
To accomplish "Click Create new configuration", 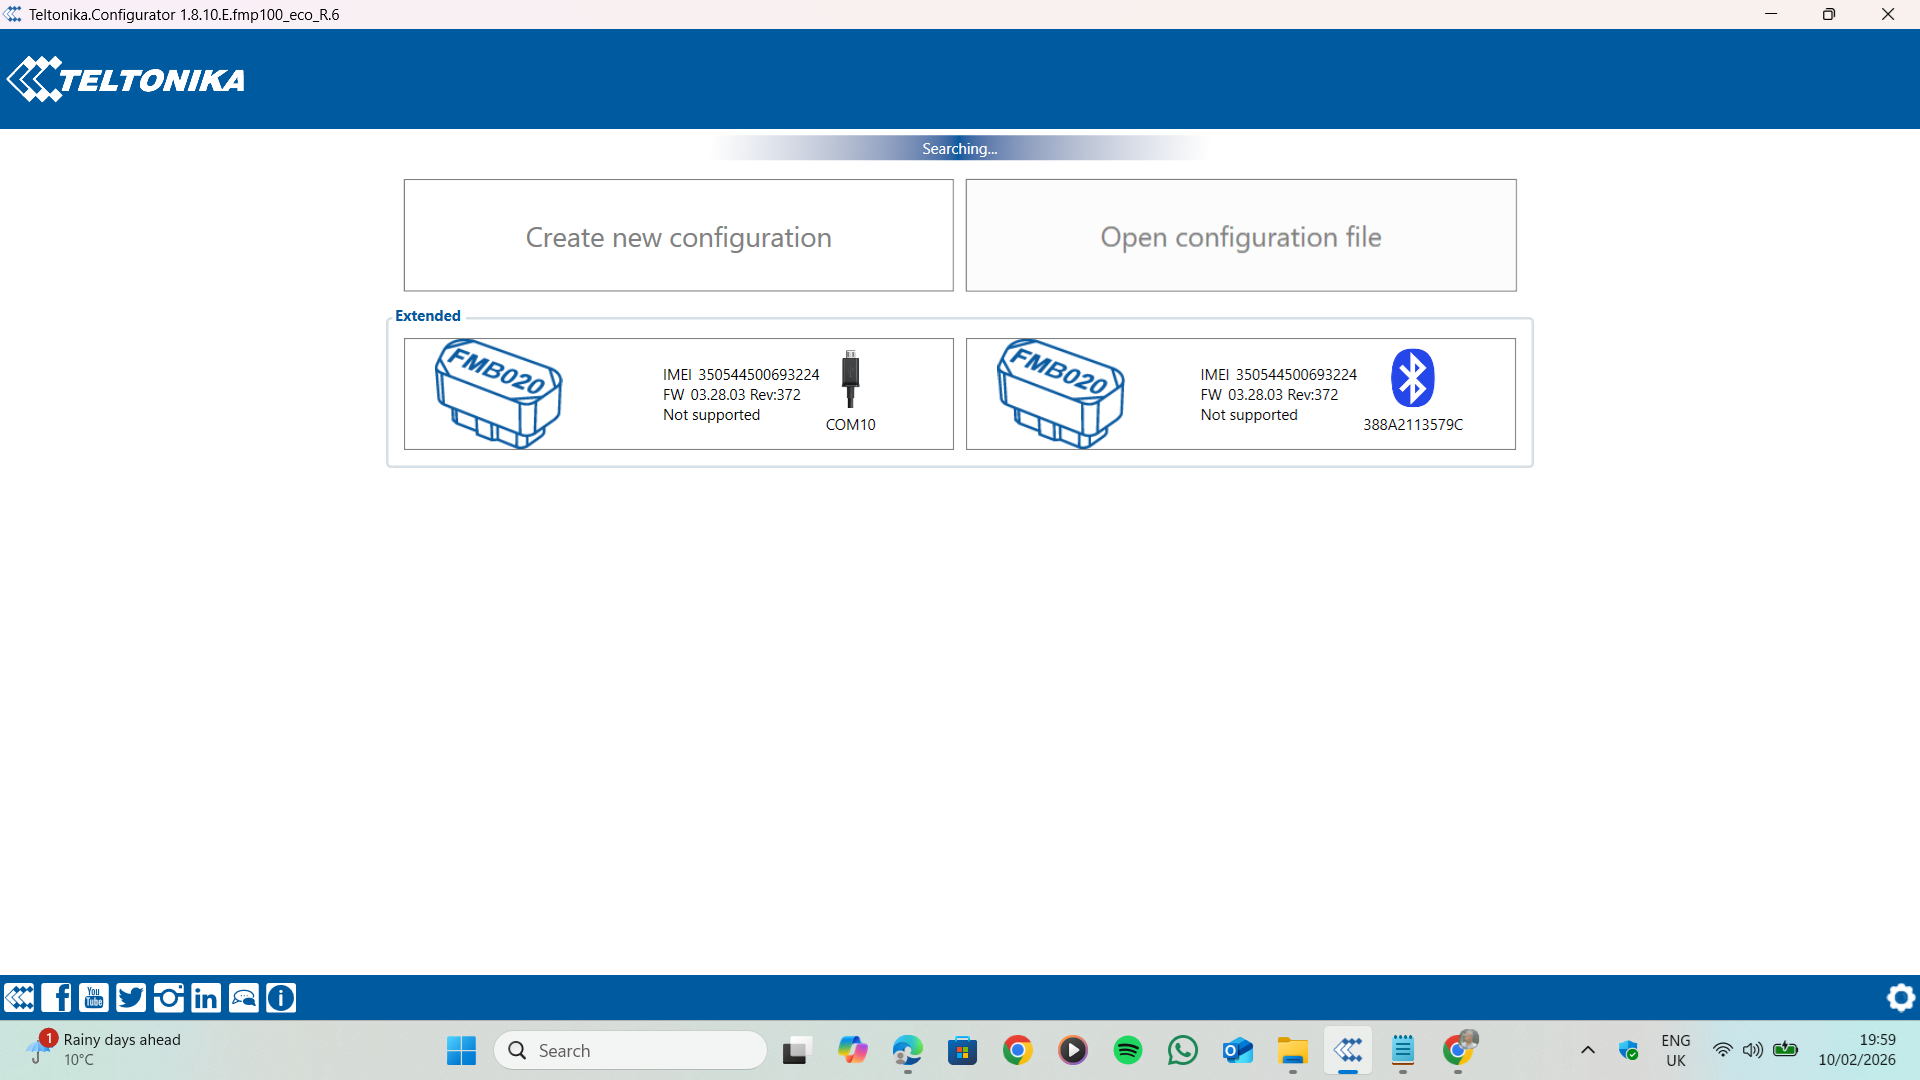I will click(678, 236).
